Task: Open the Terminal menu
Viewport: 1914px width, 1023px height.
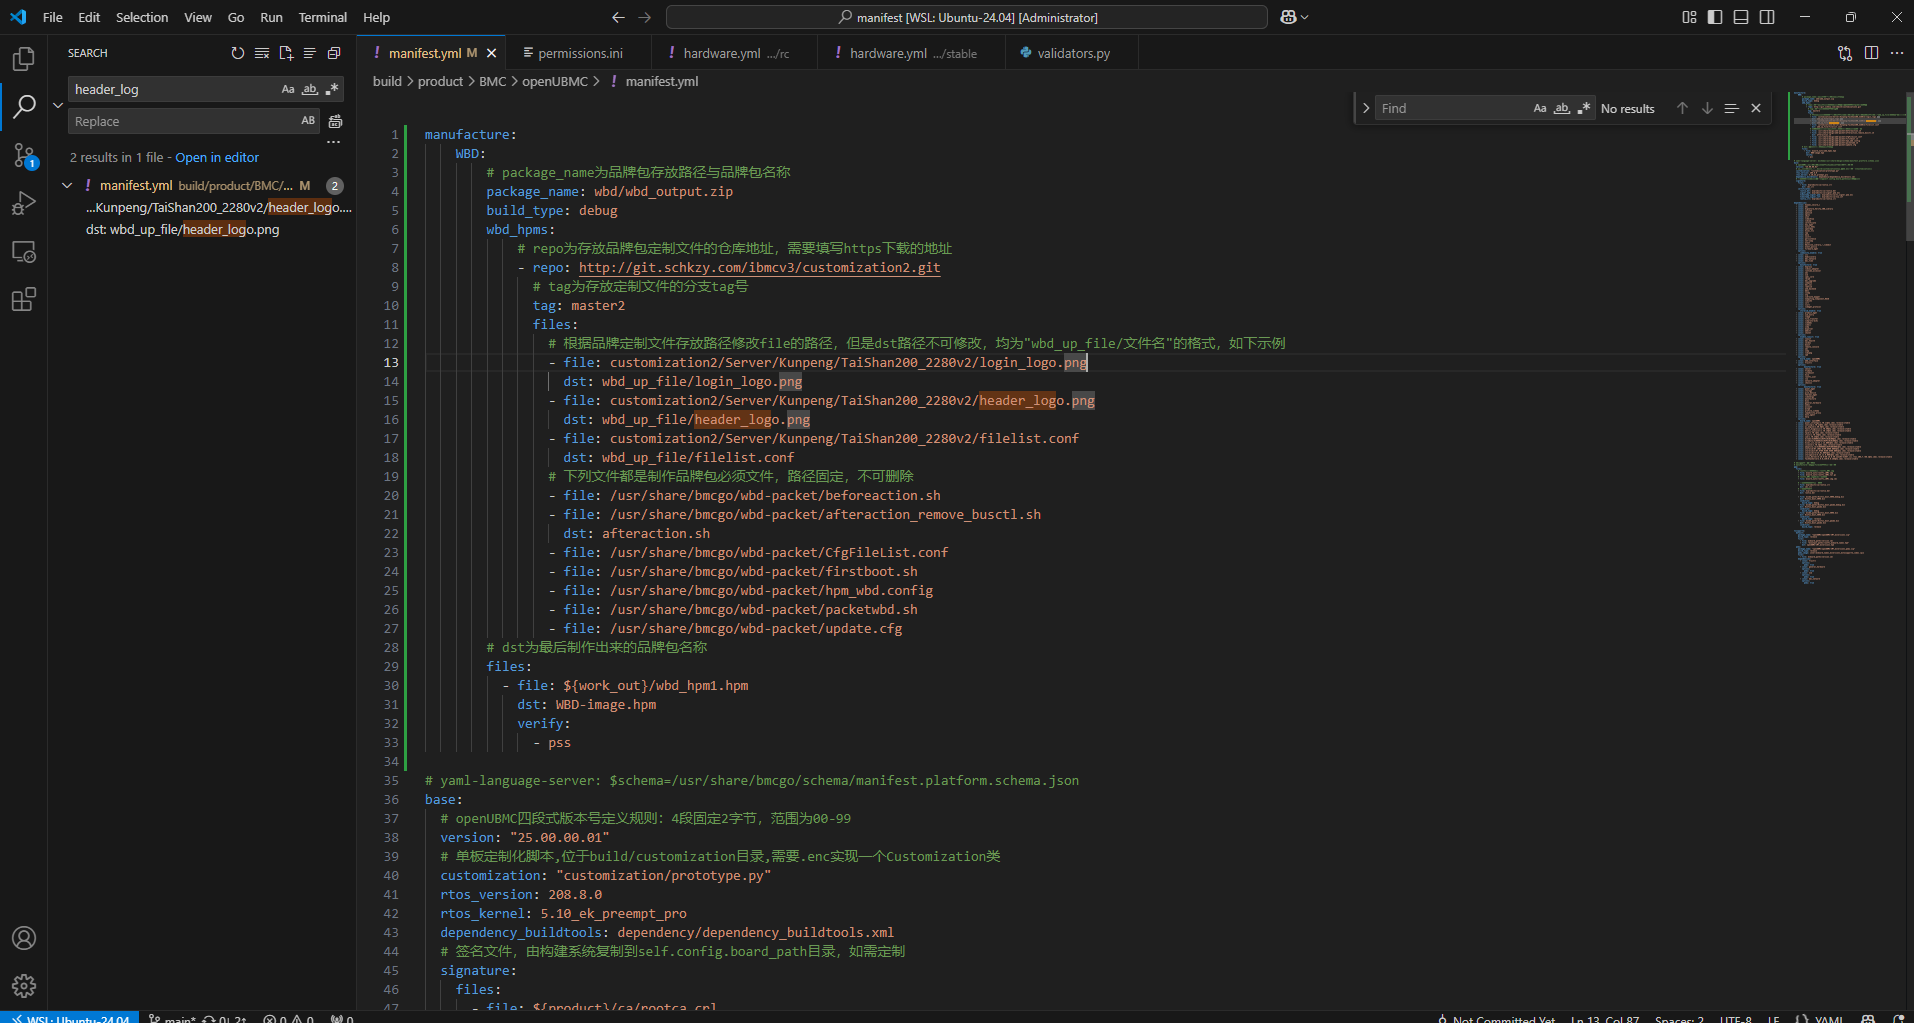Action: coord(322,17)
